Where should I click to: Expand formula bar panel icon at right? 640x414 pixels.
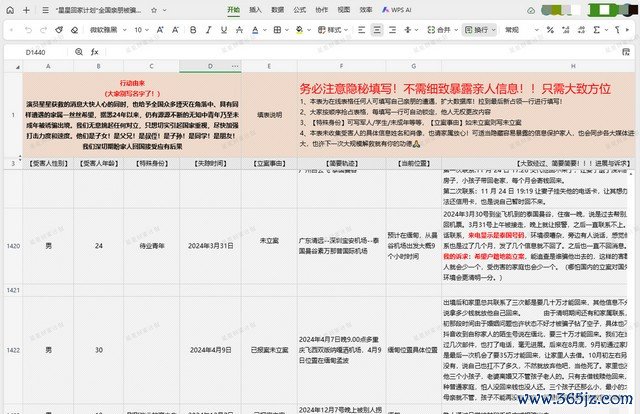coord(626,52)
